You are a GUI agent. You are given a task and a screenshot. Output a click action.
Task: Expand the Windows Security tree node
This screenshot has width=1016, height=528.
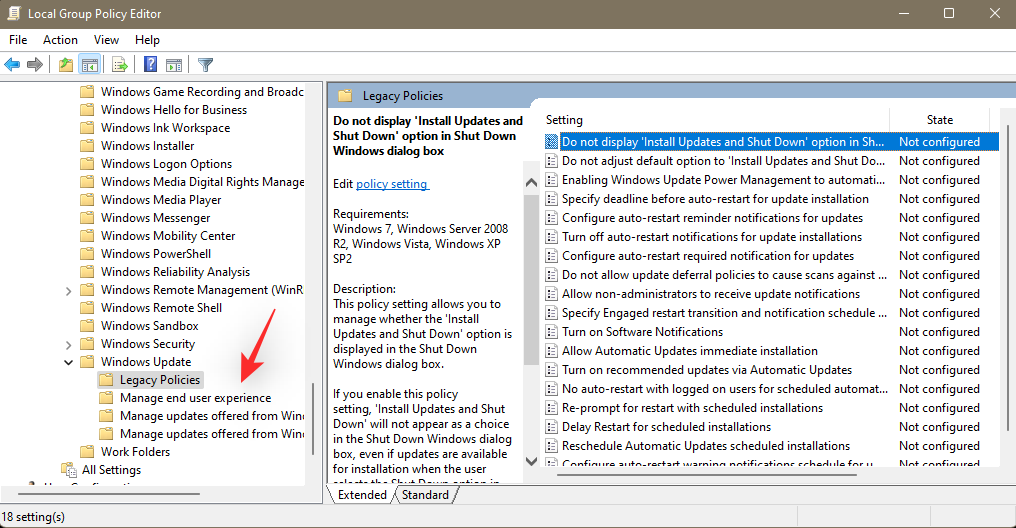coord(68,344)
